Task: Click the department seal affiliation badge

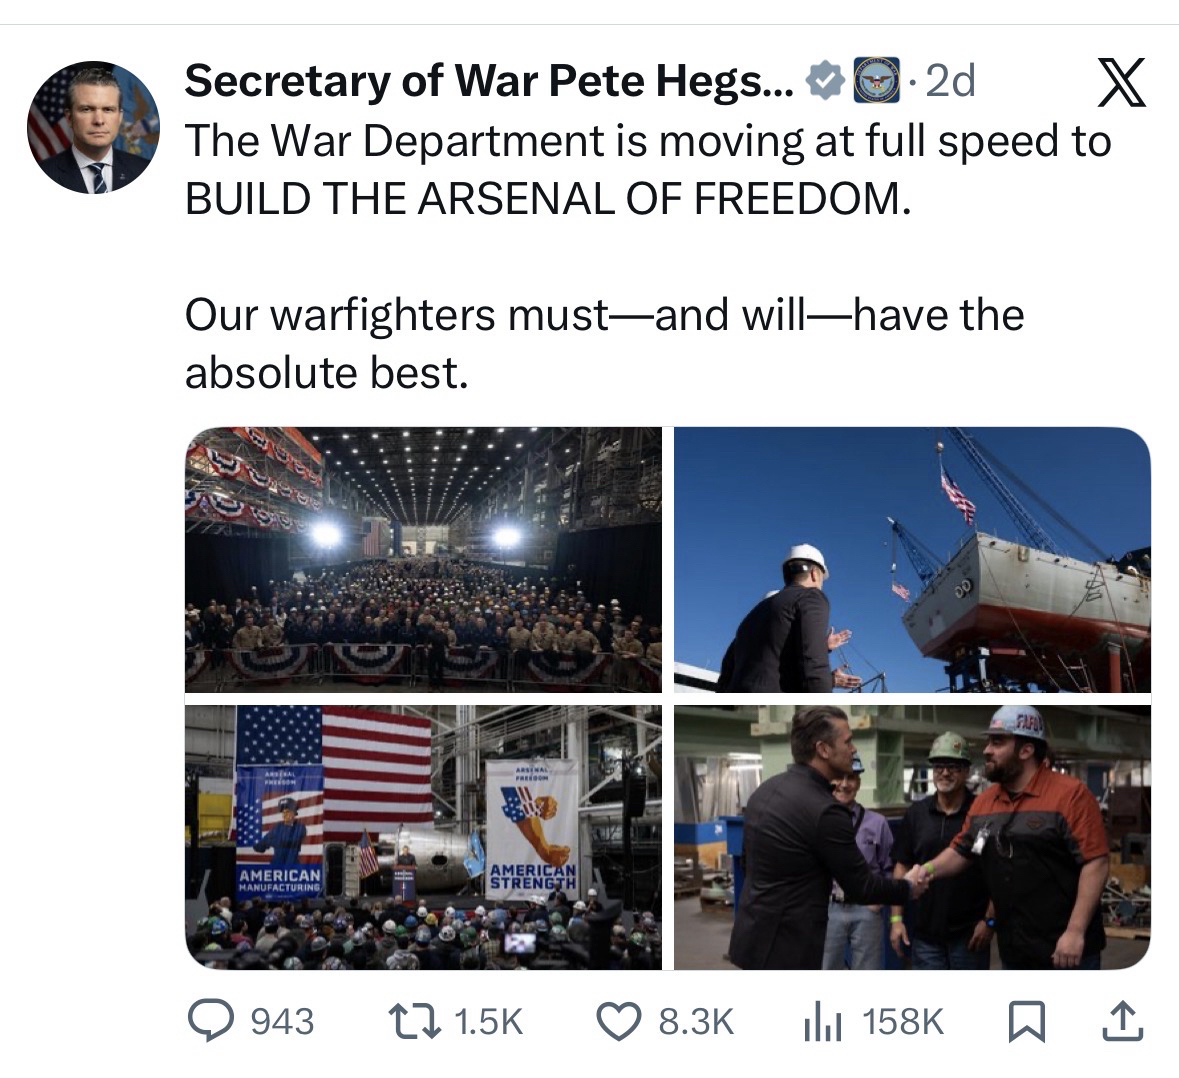Action: [x=876, y=81]
